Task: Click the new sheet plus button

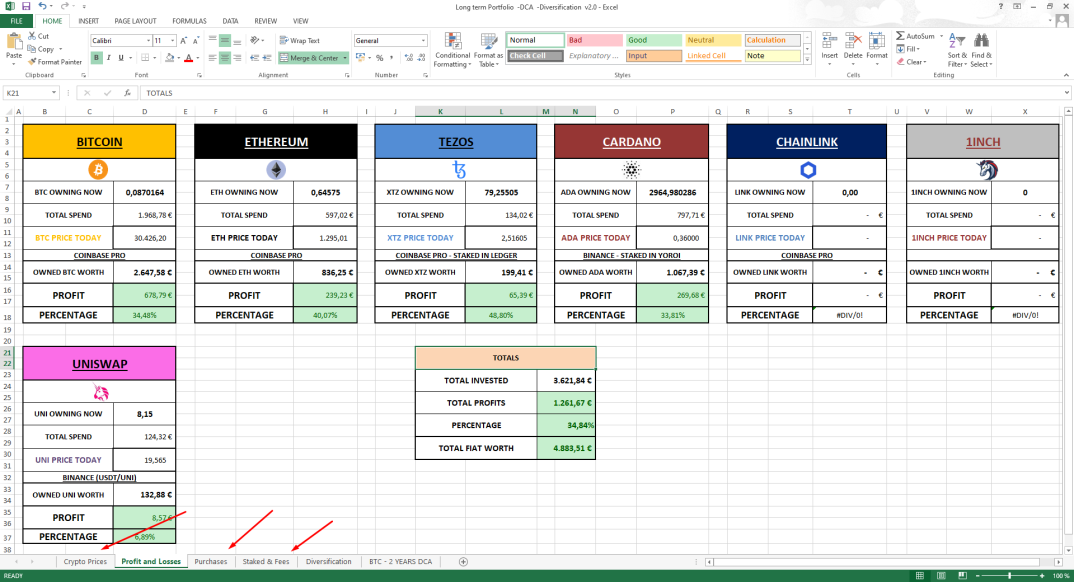Action: [x=463, y=561]
